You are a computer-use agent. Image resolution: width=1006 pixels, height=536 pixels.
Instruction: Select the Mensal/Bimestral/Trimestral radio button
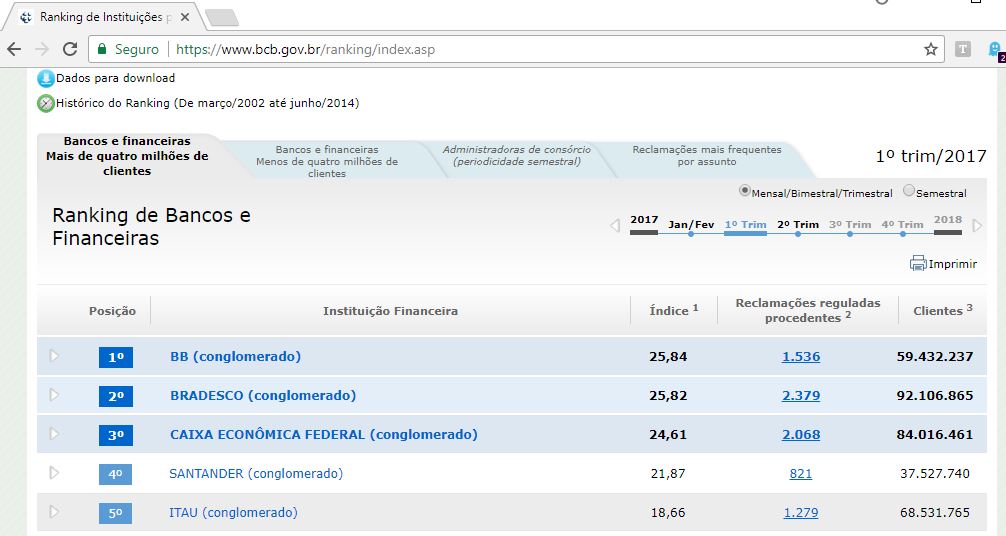pyautogui.click(x=744, y=191)
